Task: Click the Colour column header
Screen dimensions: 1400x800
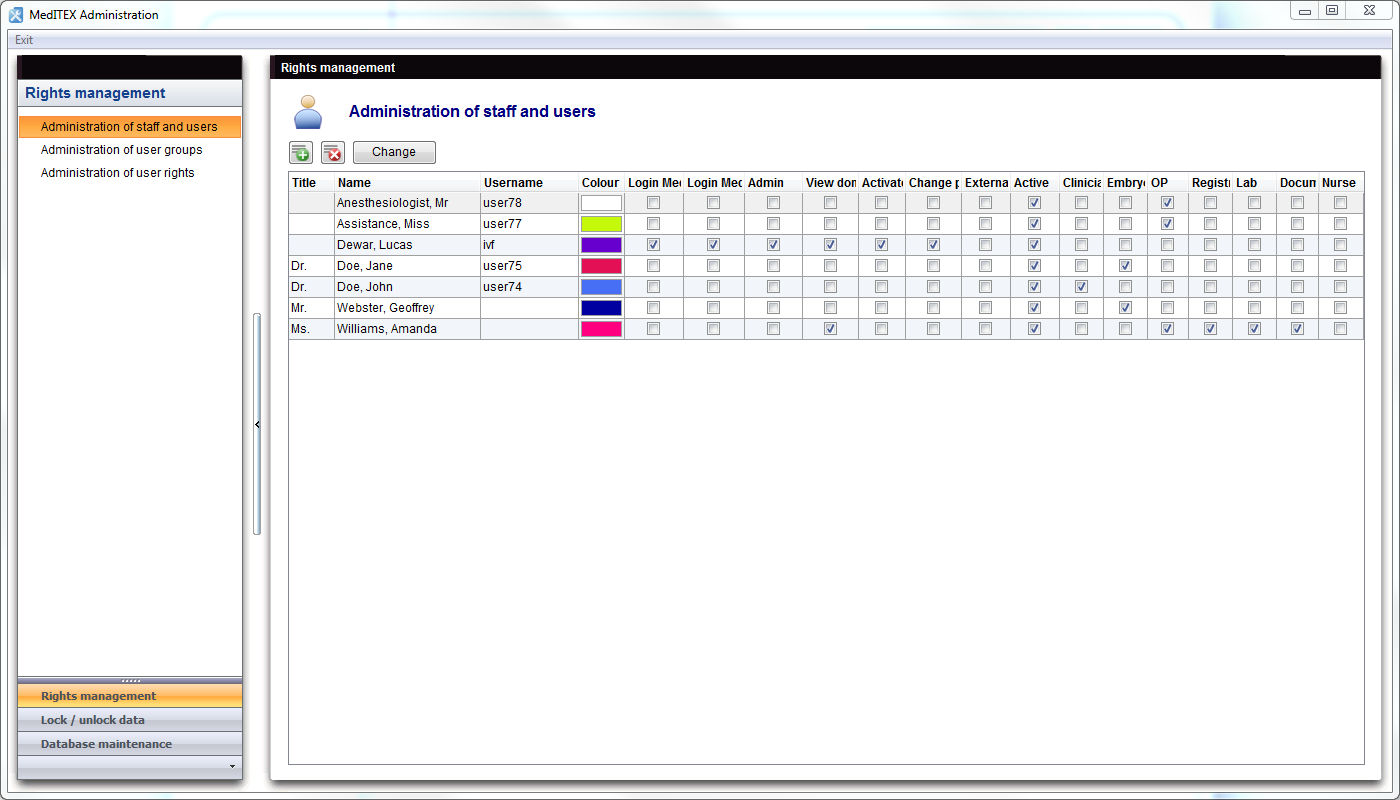Action: [601, 183]
